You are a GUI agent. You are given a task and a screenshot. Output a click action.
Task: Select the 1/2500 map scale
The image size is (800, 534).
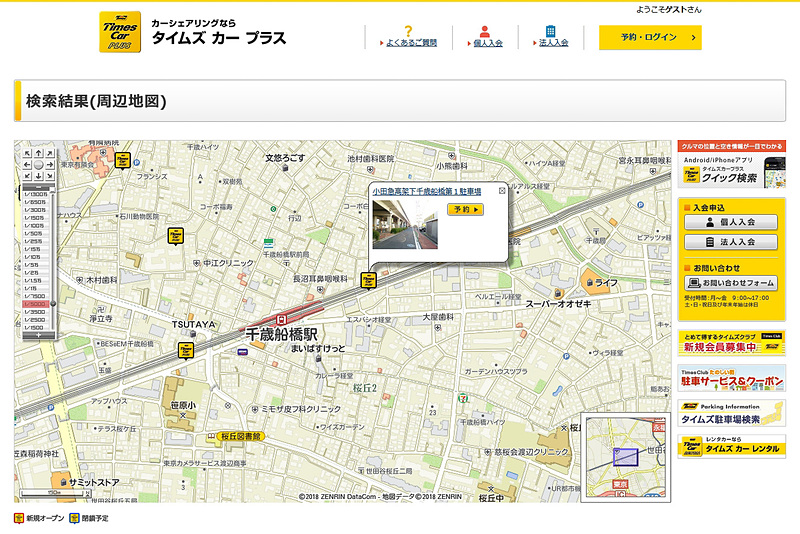click(x=36, y=320)
